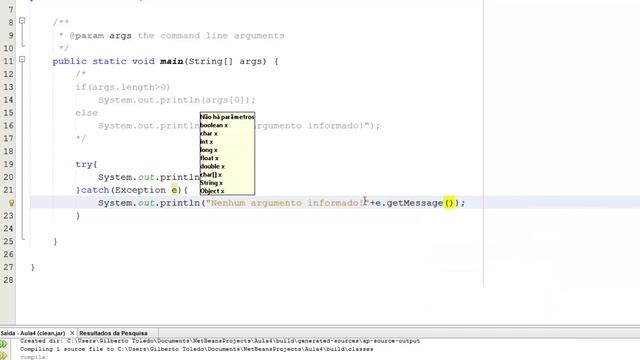
Task: Switch to the Saída - Aula4 (clean,jar) tab
Action: 33,333
